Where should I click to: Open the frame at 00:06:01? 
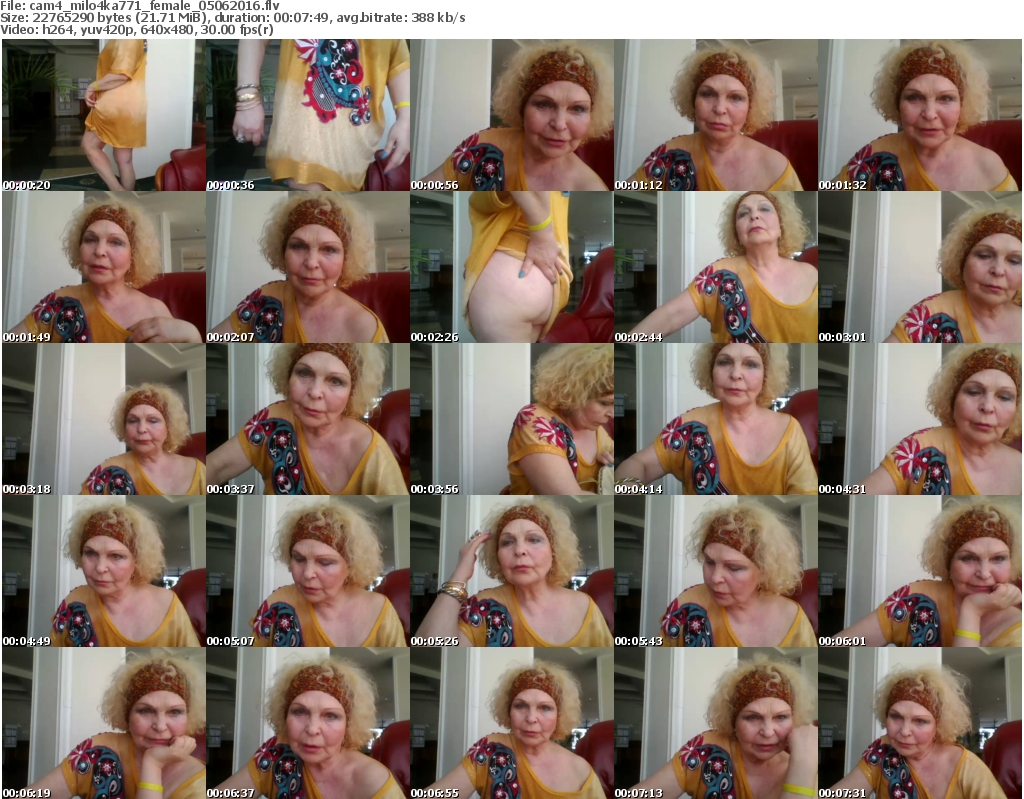920,571
